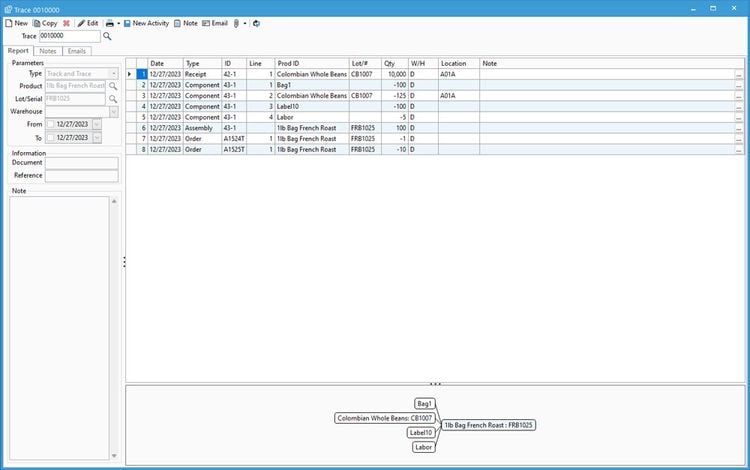Open note ellipsis for row 8 Order A1525T
Image resolution: width=750 pixels, height=470 pixels.
(x=739, y=150)
